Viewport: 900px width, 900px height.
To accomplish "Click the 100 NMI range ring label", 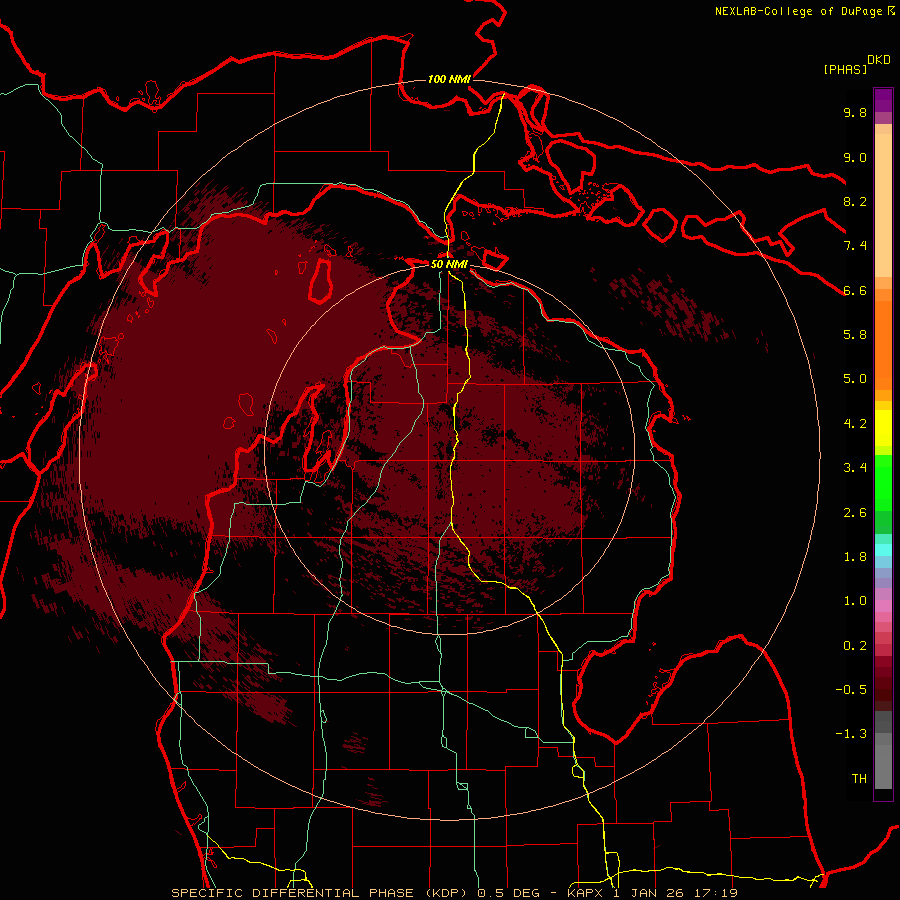I will (449, 79).
